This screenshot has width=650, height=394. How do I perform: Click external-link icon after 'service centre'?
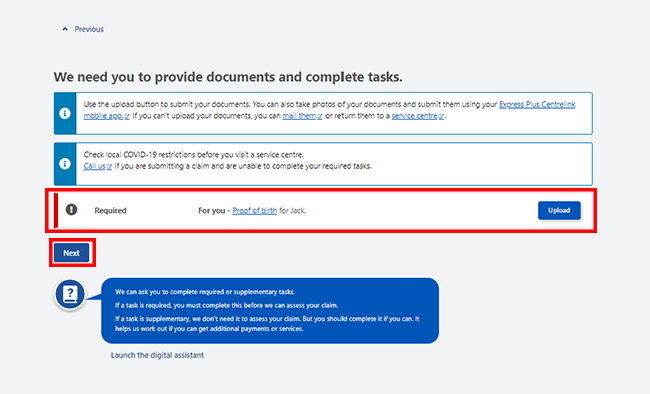tap(441, 117)
